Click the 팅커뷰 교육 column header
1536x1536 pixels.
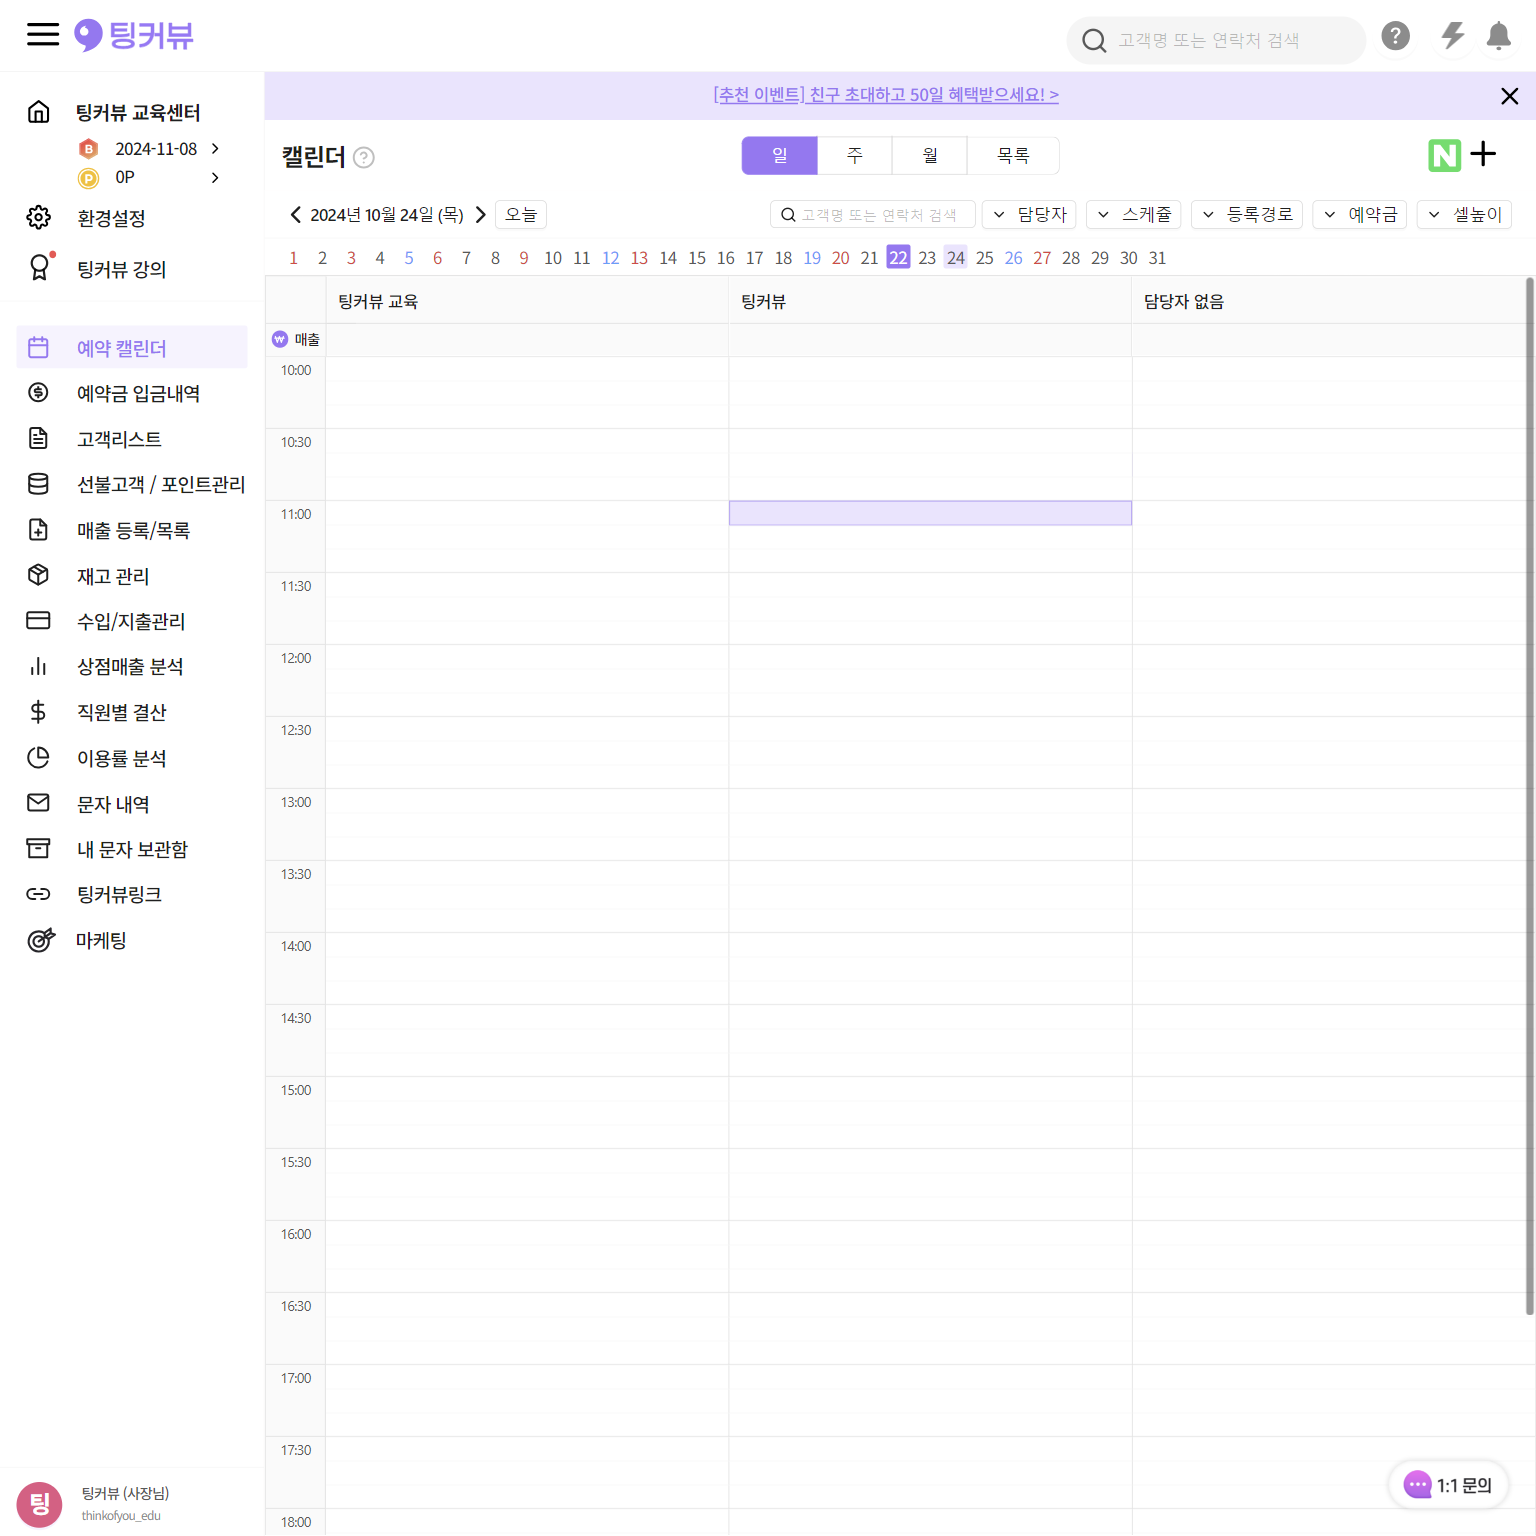527,301
